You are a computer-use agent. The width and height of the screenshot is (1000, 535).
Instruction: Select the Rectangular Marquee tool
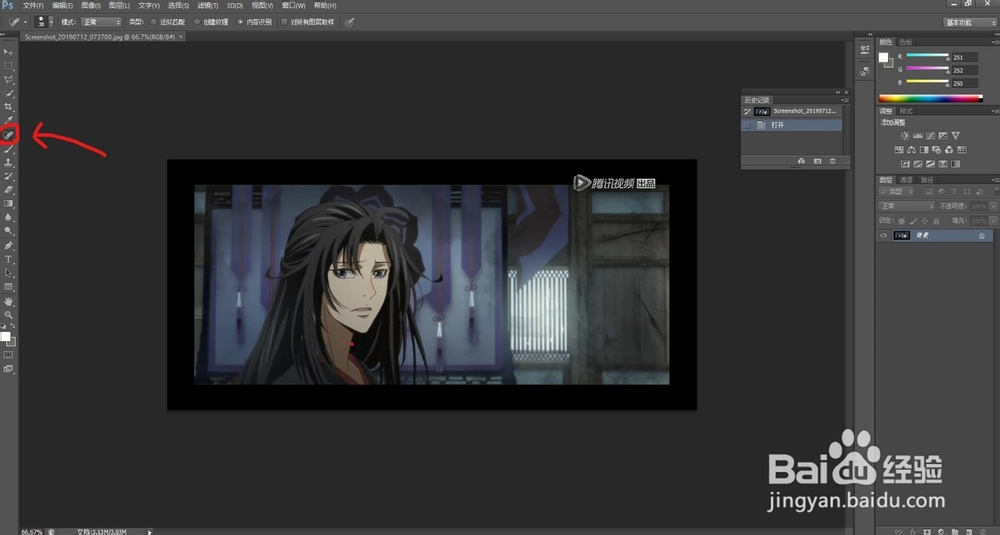point(8,66)
